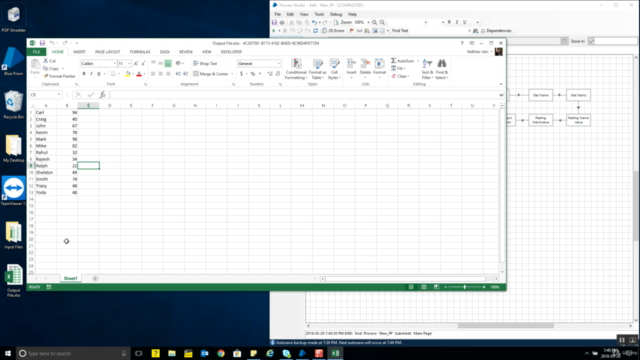Viewport: 640px width, 360px height.
Task: Click the yellow fill color swatch
Action: click(x=128, y=74)
